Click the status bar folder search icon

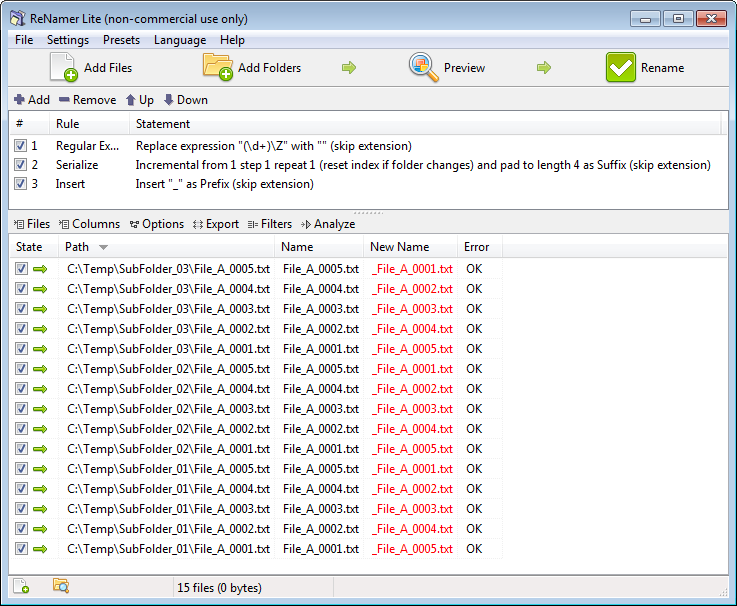(61, 586)
